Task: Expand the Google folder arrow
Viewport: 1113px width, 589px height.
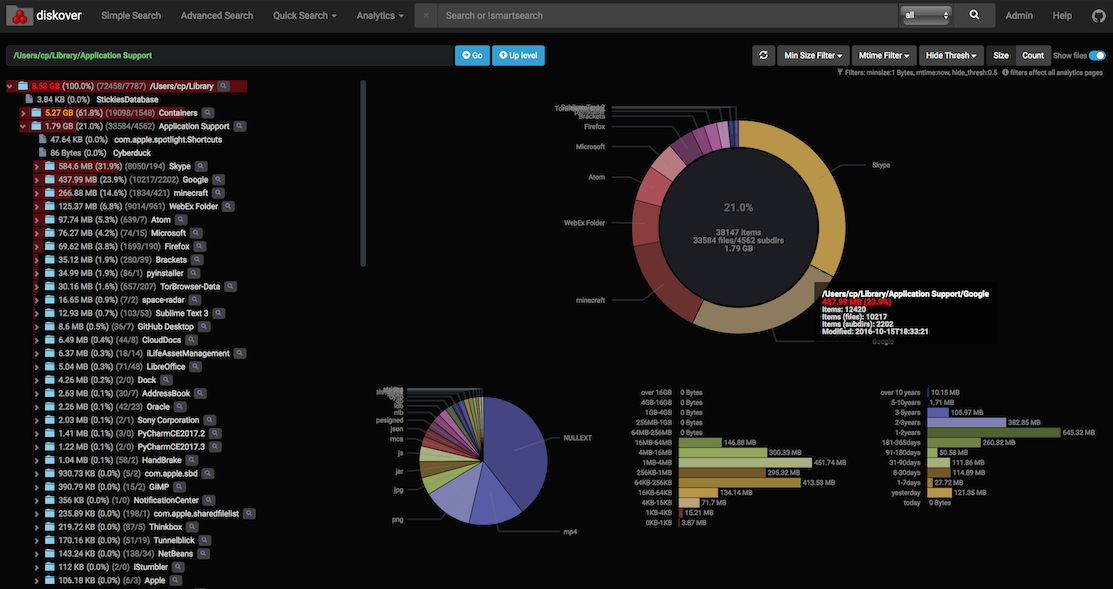Action: coord(36,180)
